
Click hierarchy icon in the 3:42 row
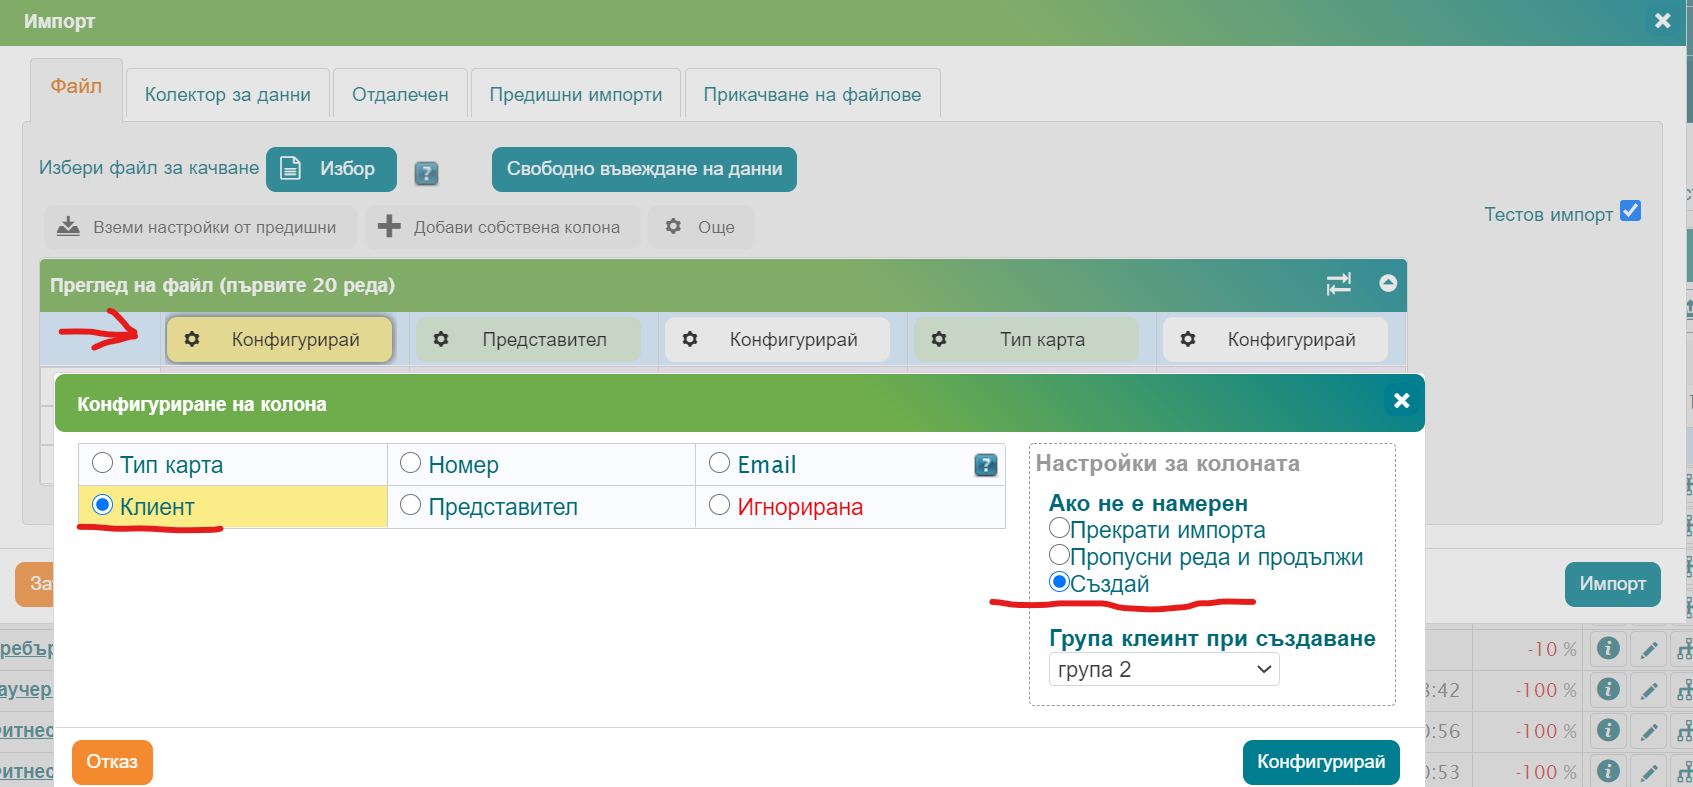[1684, 691]
